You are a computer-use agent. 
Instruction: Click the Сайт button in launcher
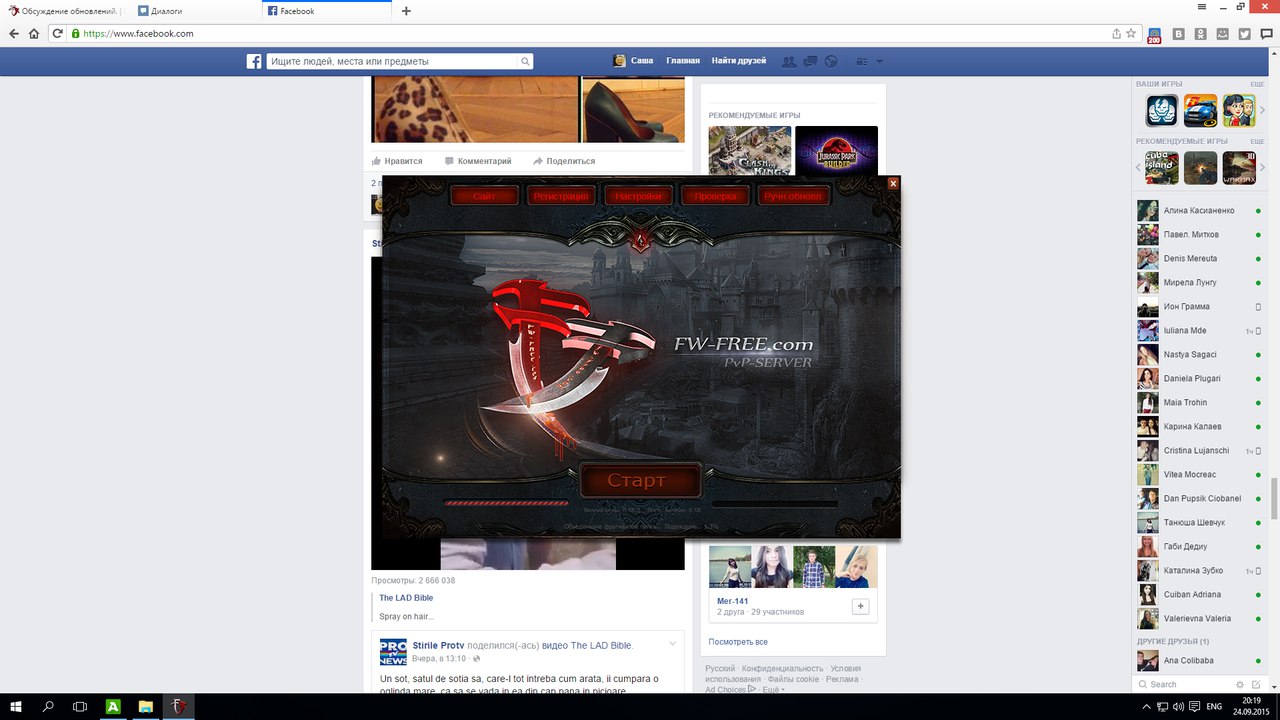485,196
